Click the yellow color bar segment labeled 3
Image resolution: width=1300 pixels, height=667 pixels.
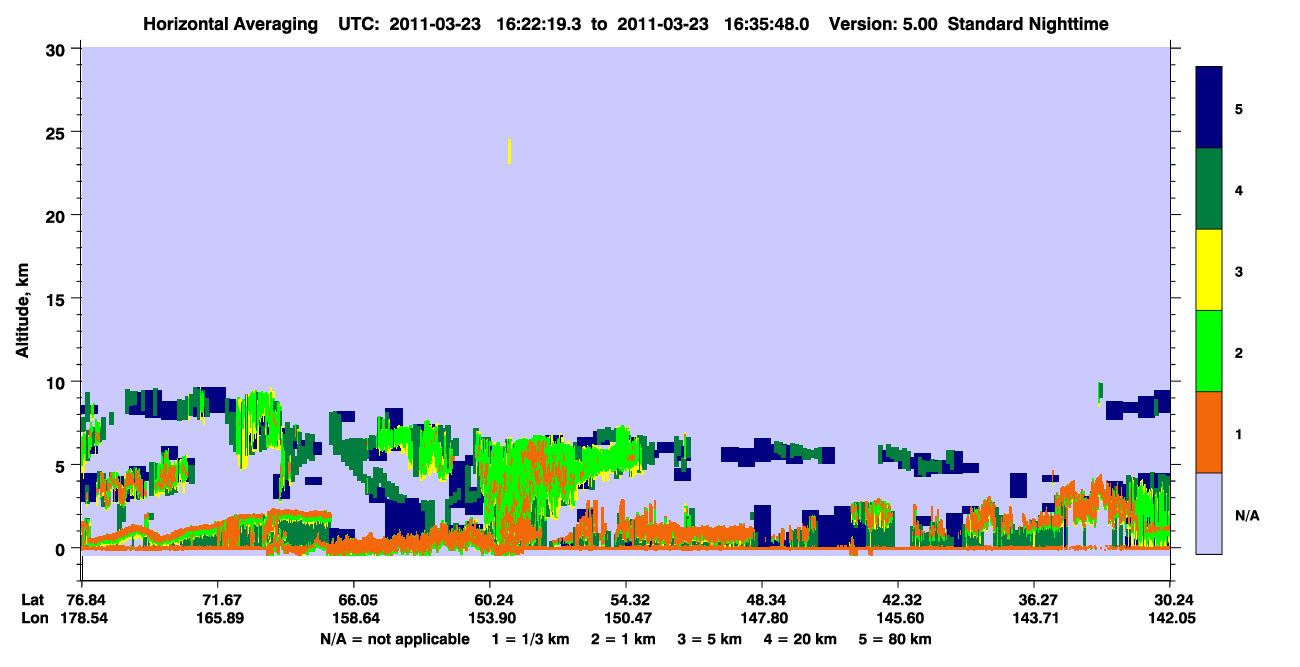[1209, 270]
